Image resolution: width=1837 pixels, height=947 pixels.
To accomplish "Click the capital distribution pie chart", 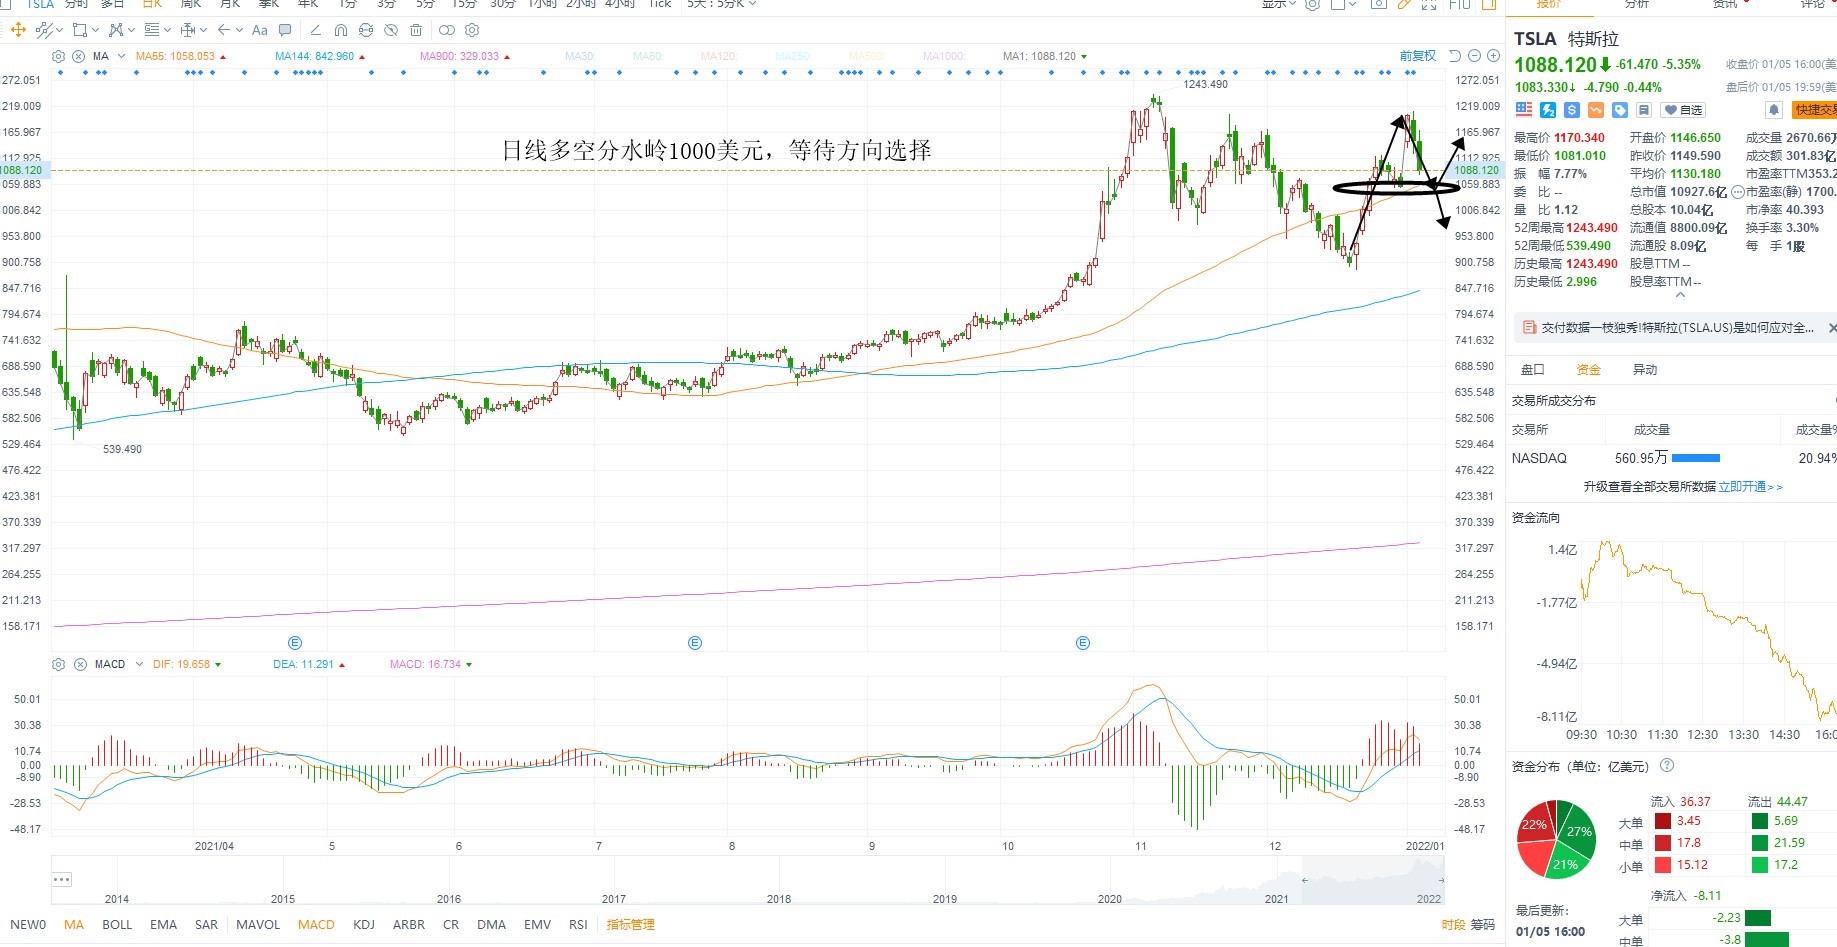I will coord(1556,839).
